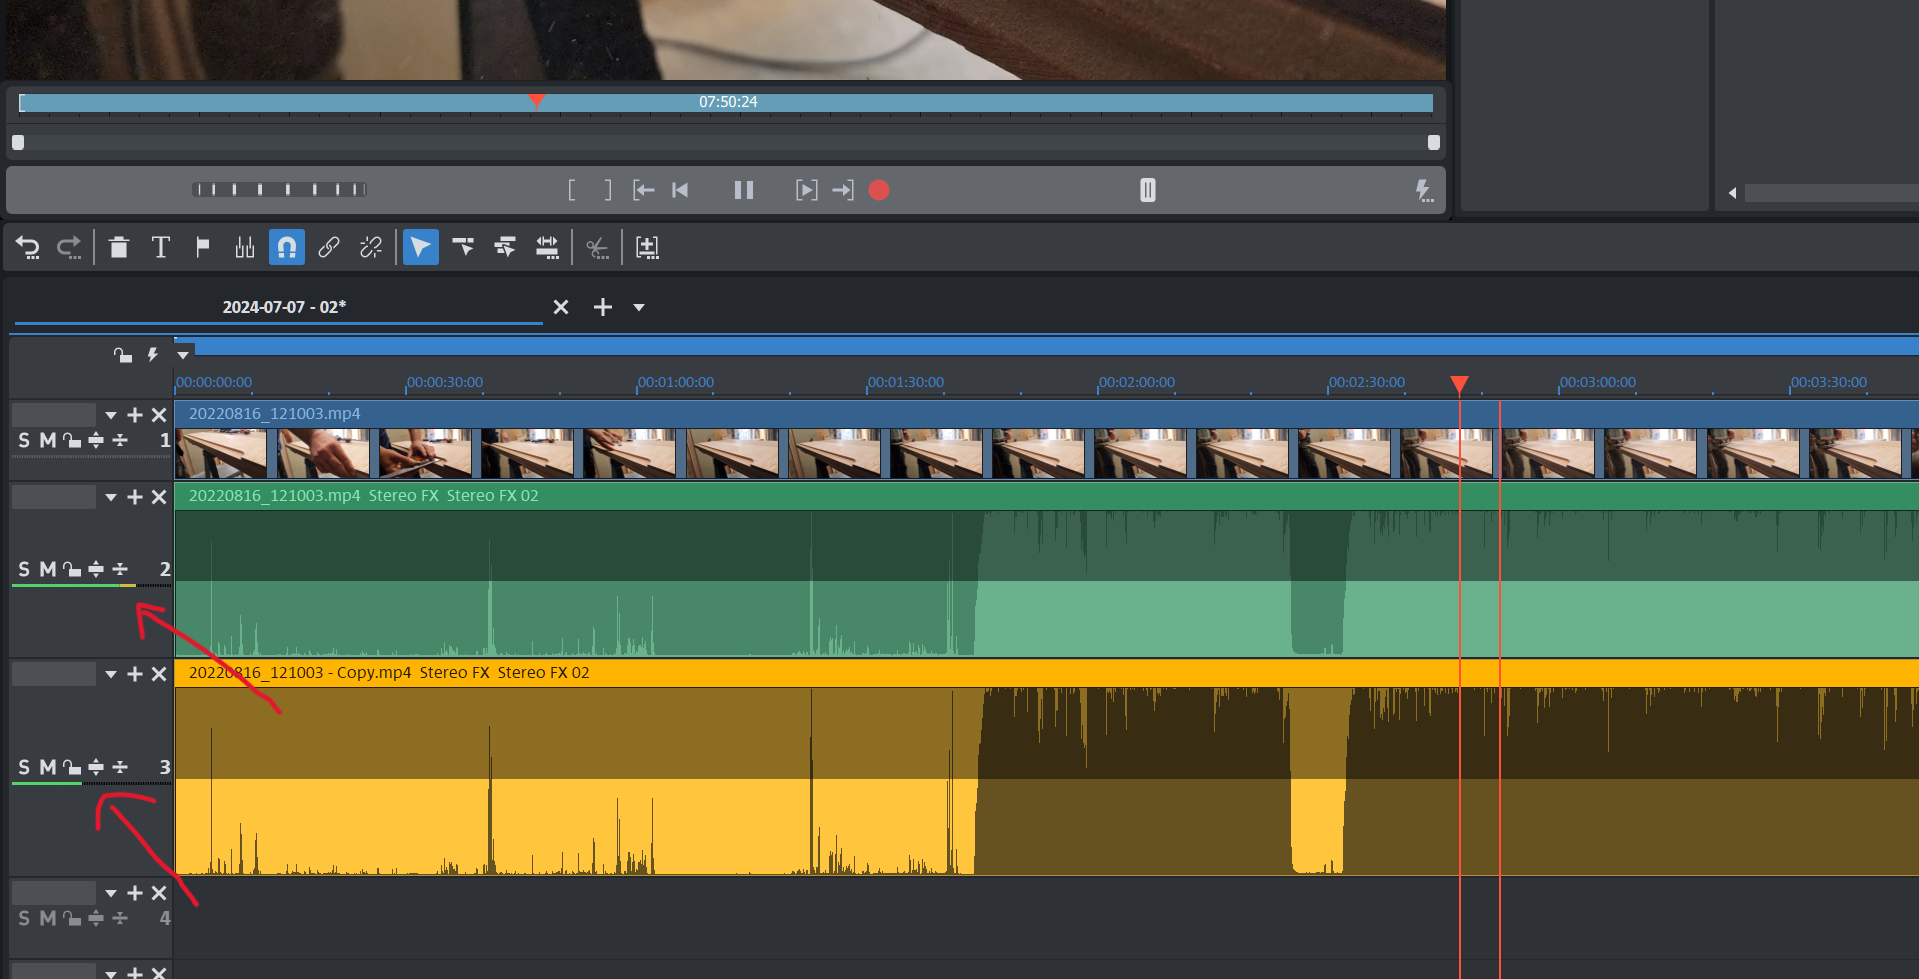Set range start with left bracket
The height and width of the screenshot is (979, 1919).
[x=572, y=190]
